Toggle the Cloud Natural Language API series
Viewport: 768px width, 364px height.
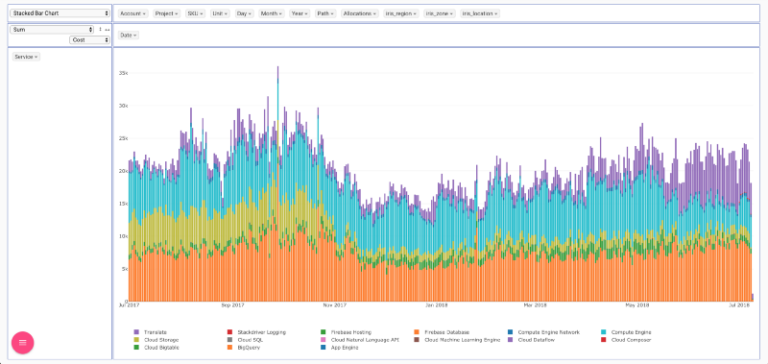[360, 340]
